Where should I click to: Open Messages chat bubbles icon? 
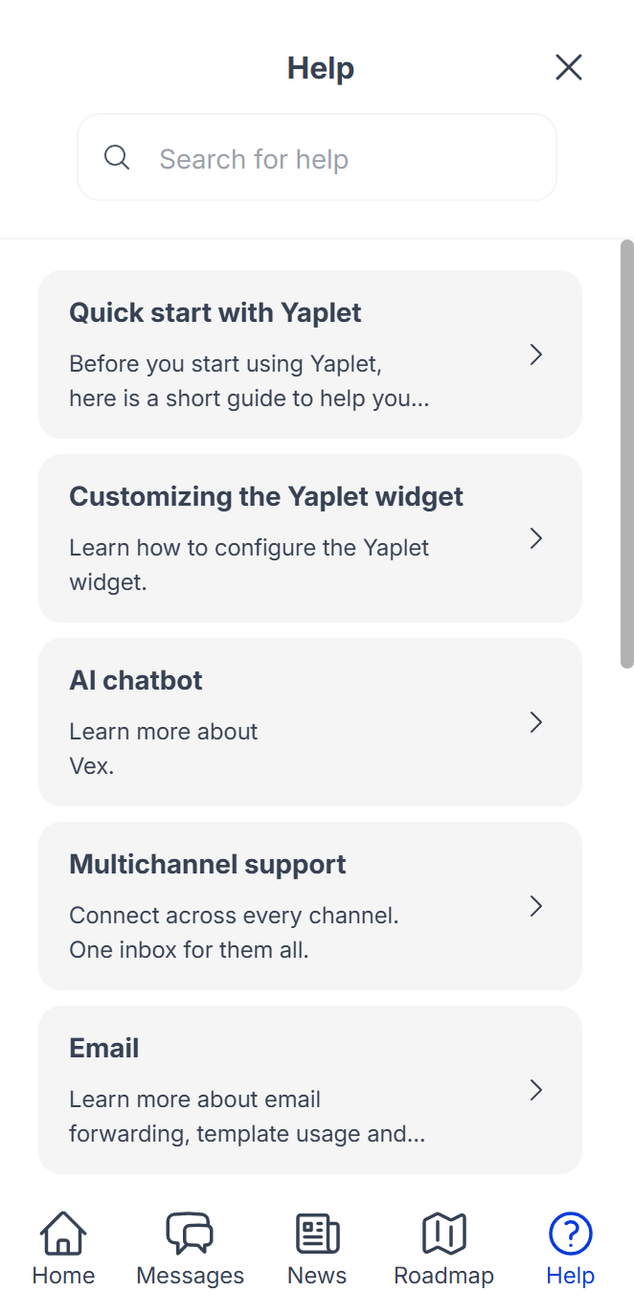(190, 1234)
